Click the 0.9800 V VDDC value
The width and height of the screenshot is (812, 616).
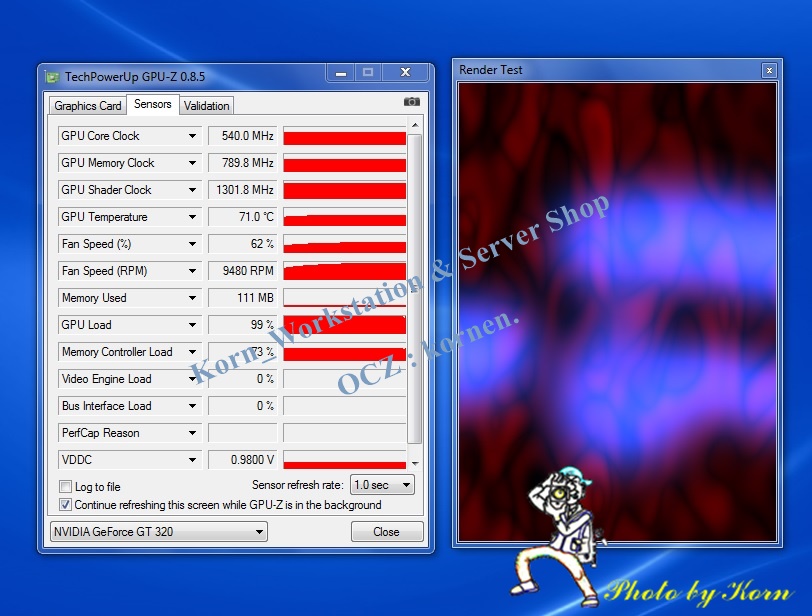pos(243,460)
